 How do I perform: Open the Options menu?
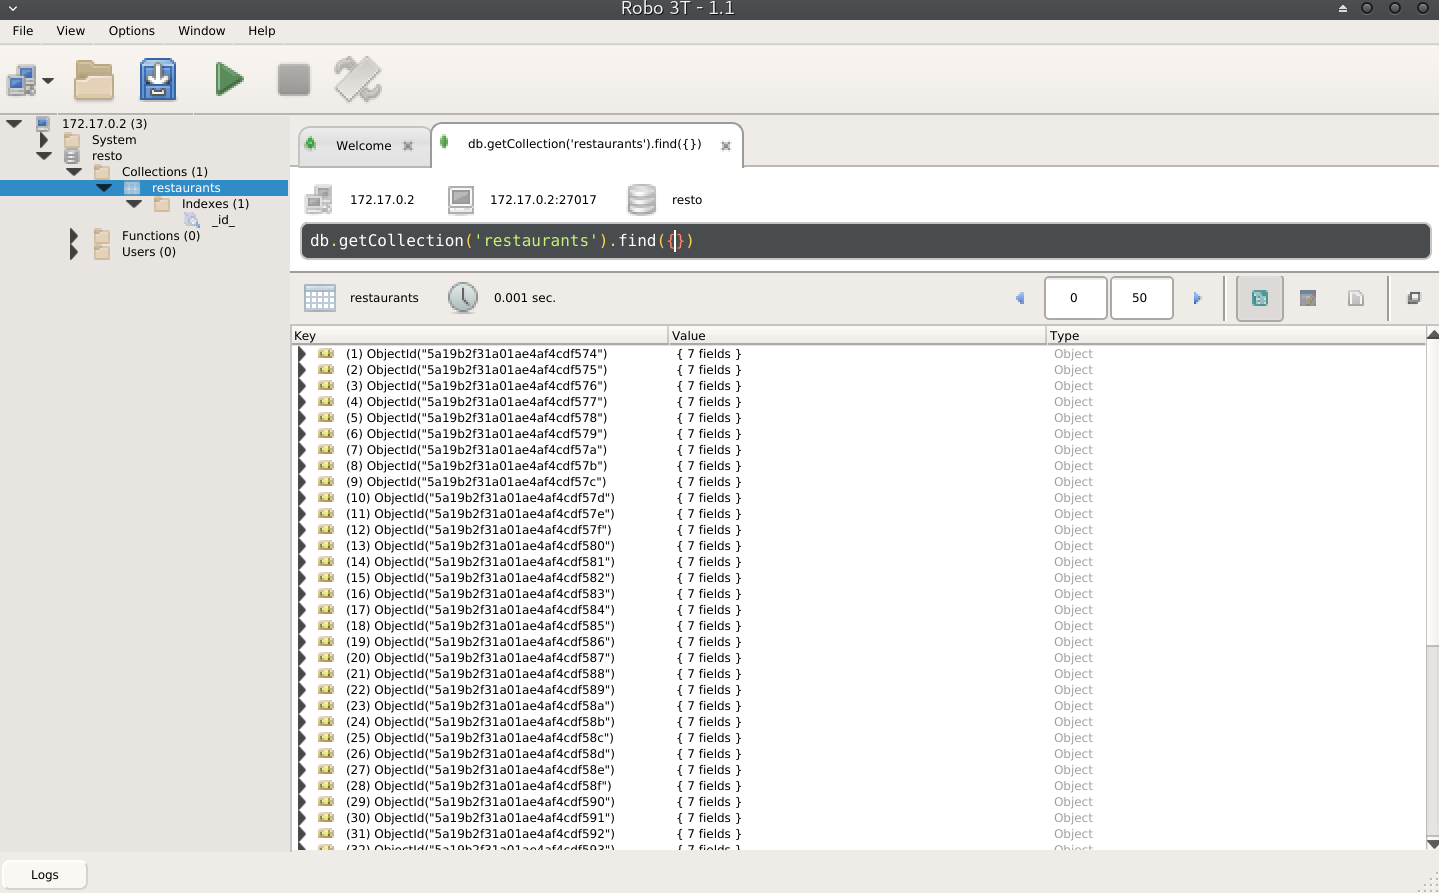click(x=132, y=31)
